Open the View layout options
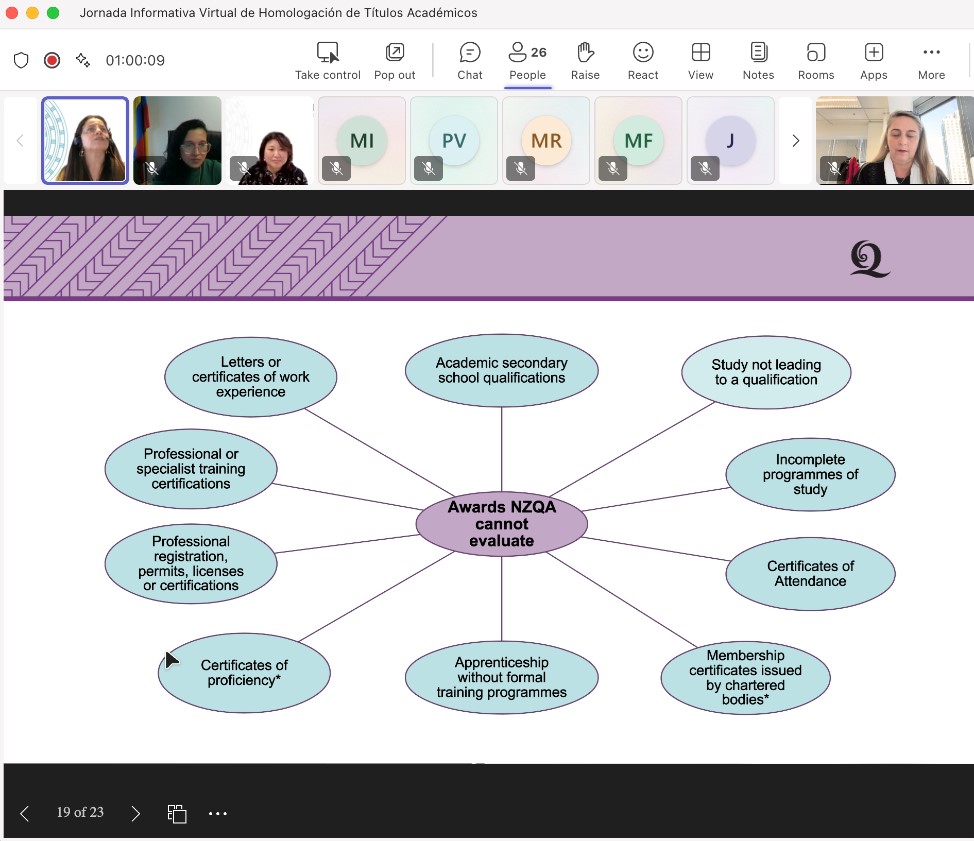 coord(701,61)
